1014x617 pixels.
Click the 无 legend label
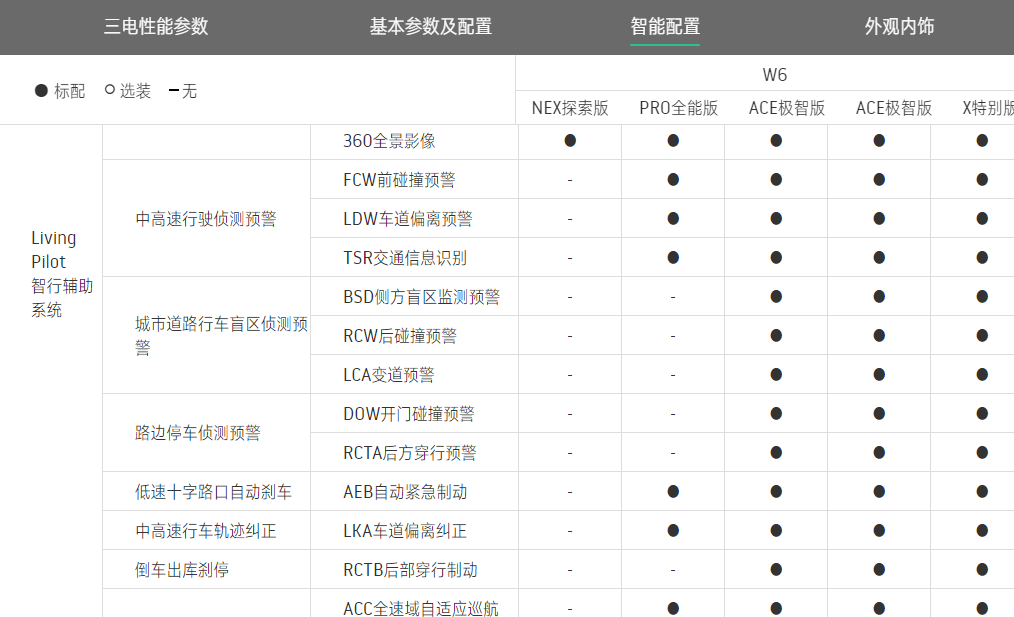click(189, 91)
